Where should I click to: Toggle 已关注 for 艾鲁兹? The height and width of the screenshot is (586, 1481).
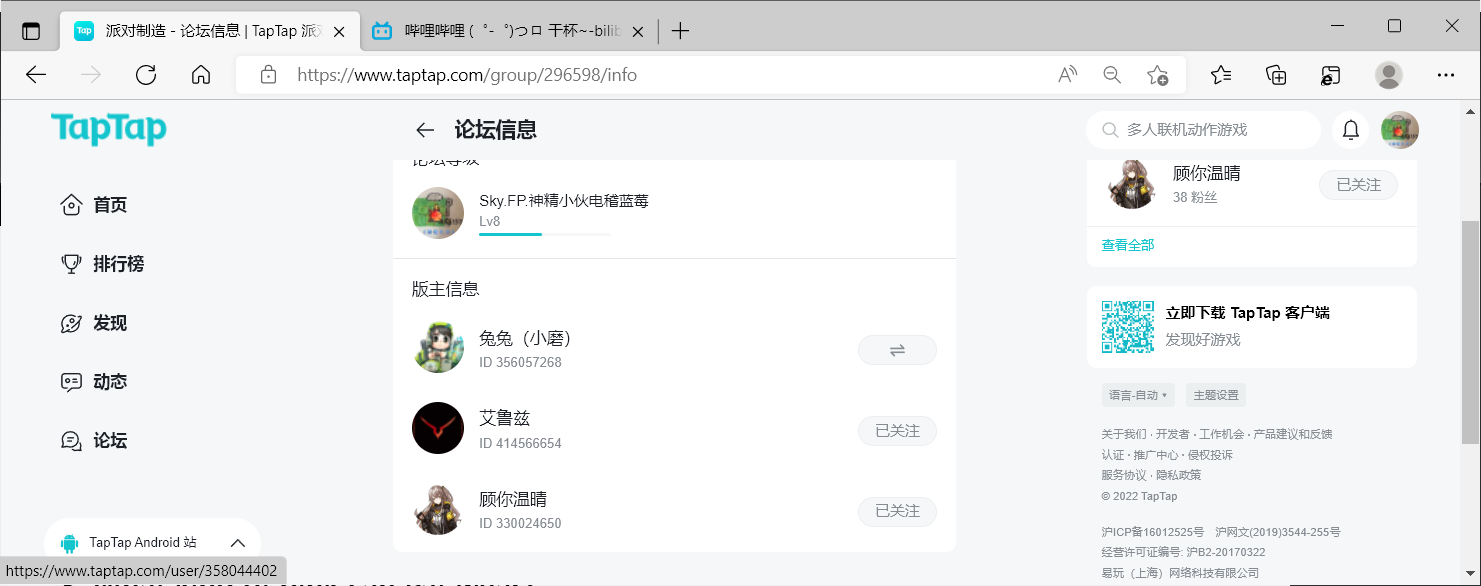coord(897,431)
